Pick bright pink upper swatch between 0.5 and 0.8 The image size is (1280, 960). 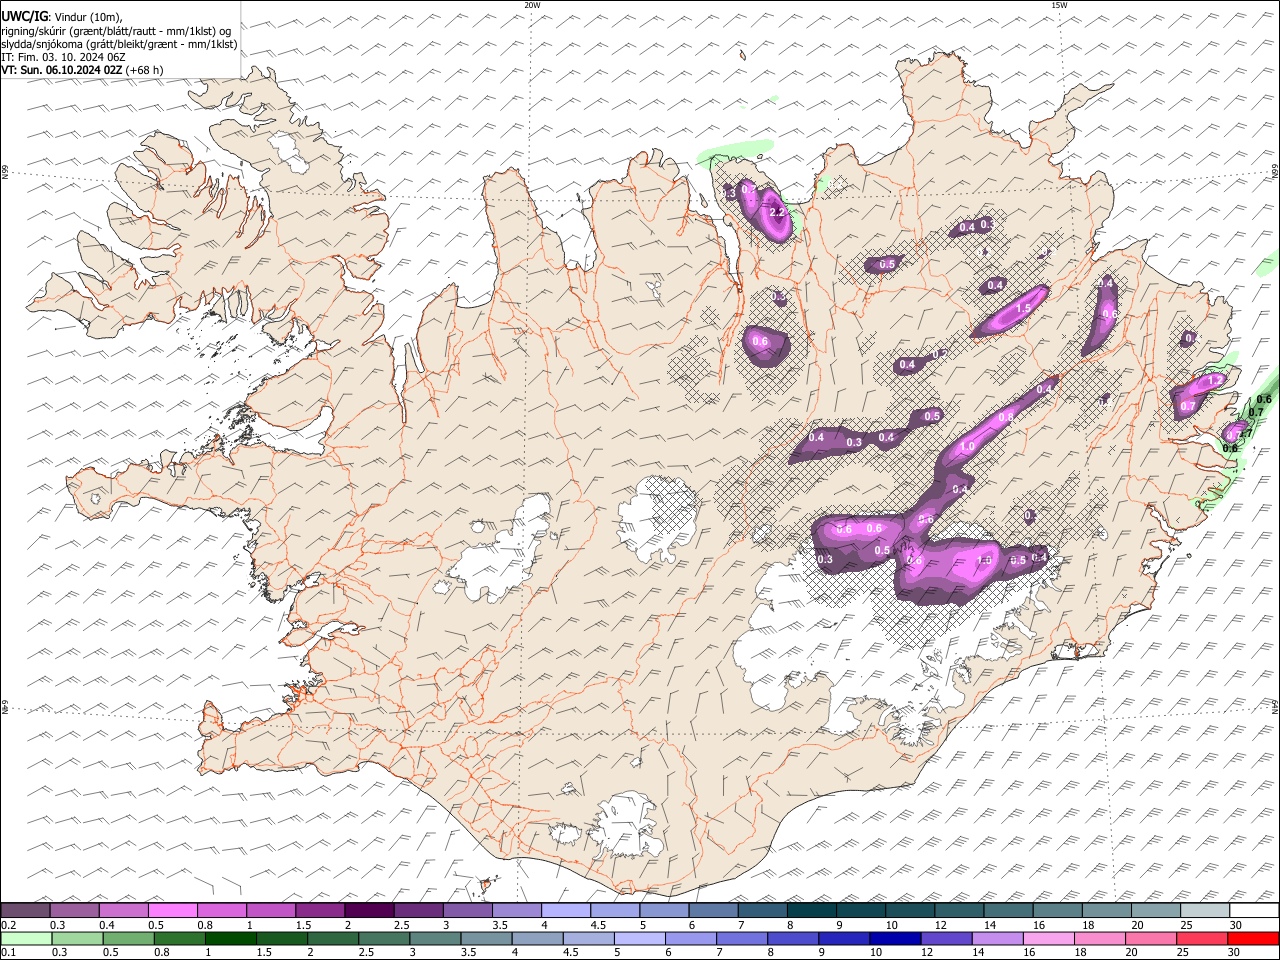coord(172,910)
